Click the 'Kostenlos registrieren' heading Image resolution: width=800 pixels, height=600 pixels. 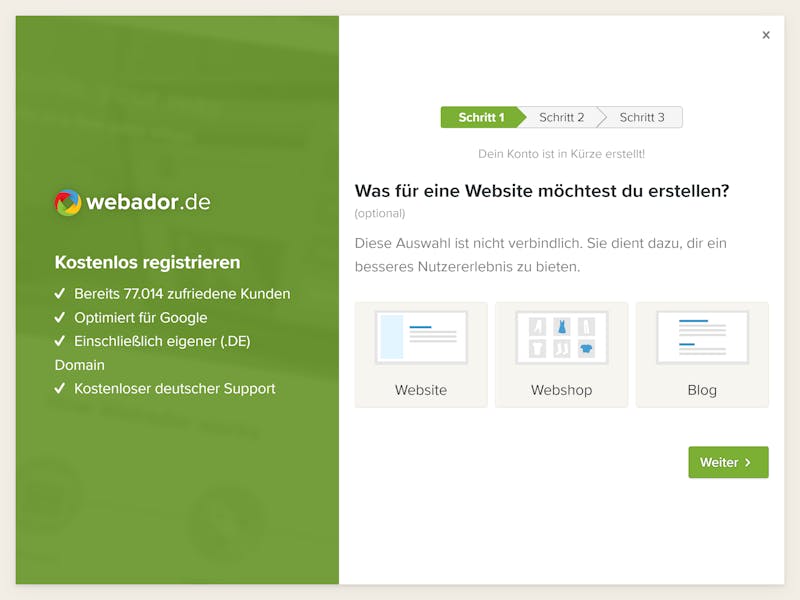[x=147, y=262]
